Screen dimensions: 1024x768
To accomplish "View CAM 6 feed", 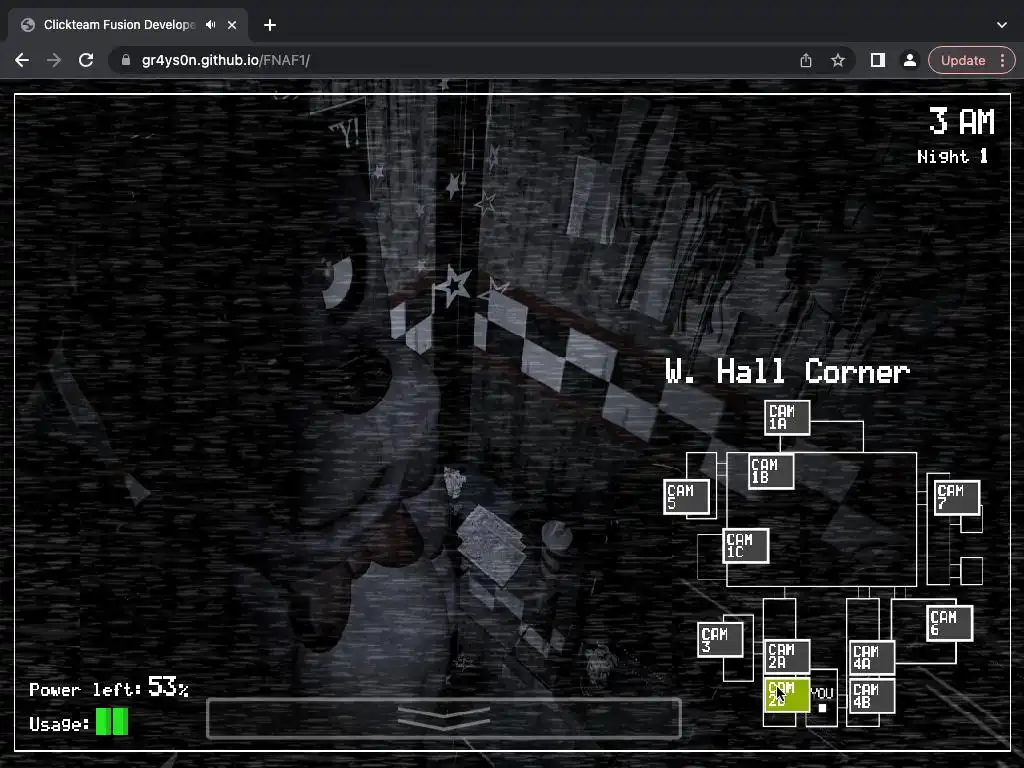I will 950,623.
